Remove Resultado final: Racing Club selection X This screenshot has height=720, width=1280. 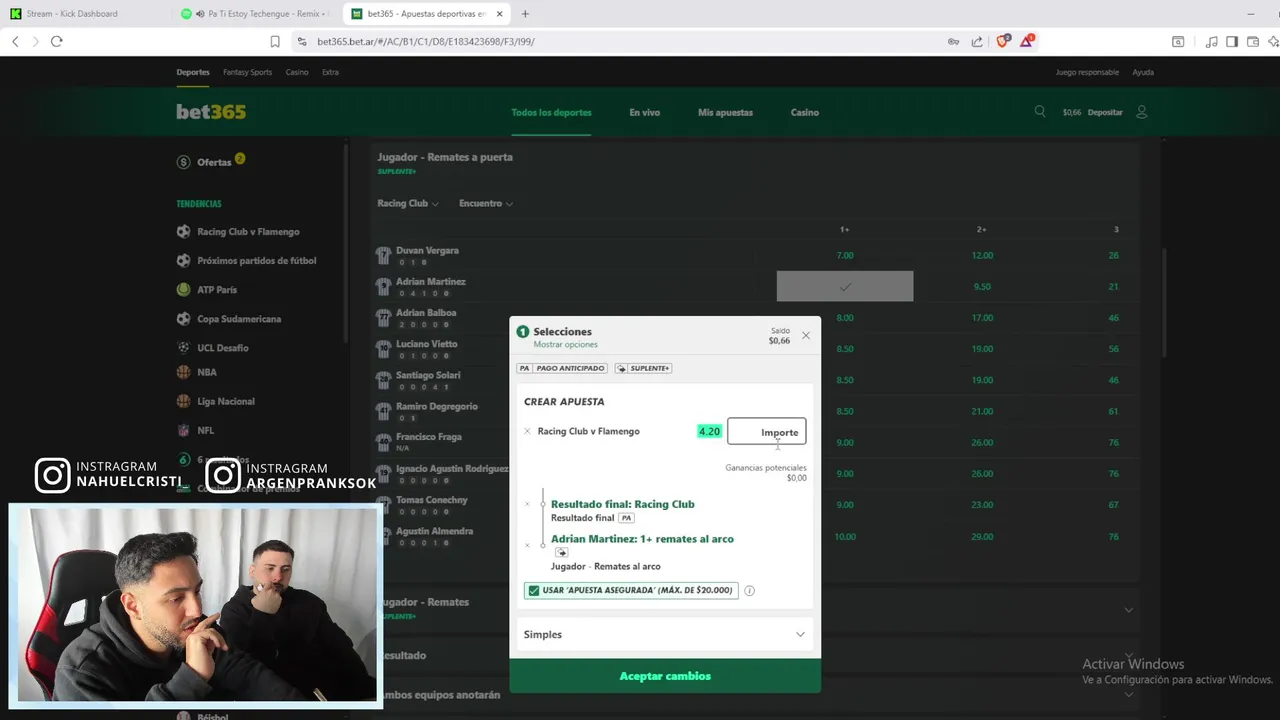click(x=527, y=504)
